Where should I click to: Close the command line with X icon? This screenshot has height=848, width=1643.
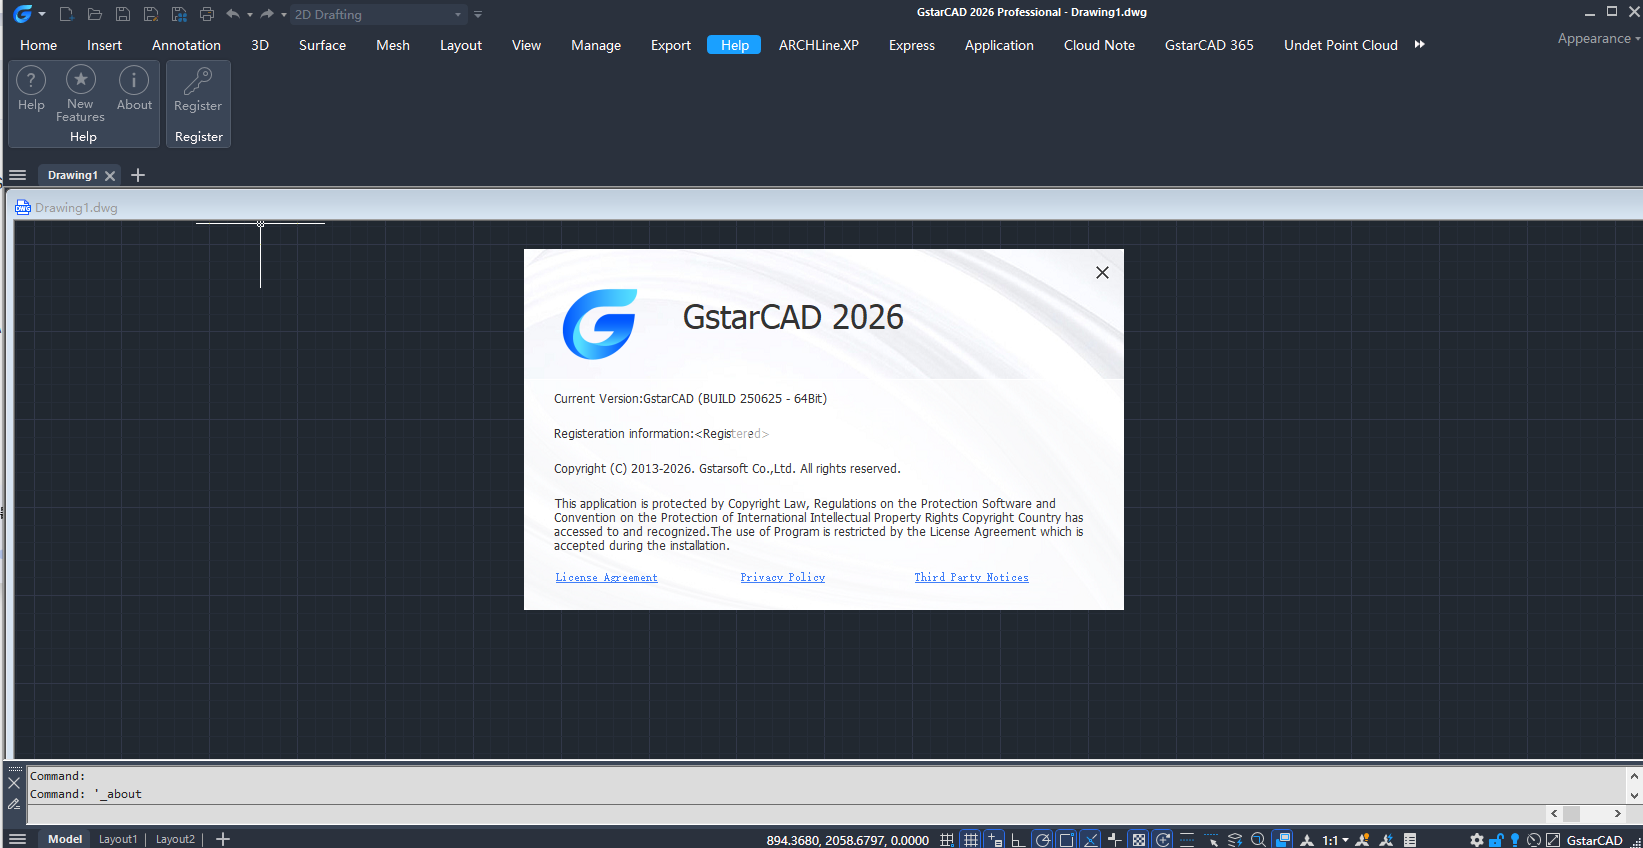pos(14,783)
